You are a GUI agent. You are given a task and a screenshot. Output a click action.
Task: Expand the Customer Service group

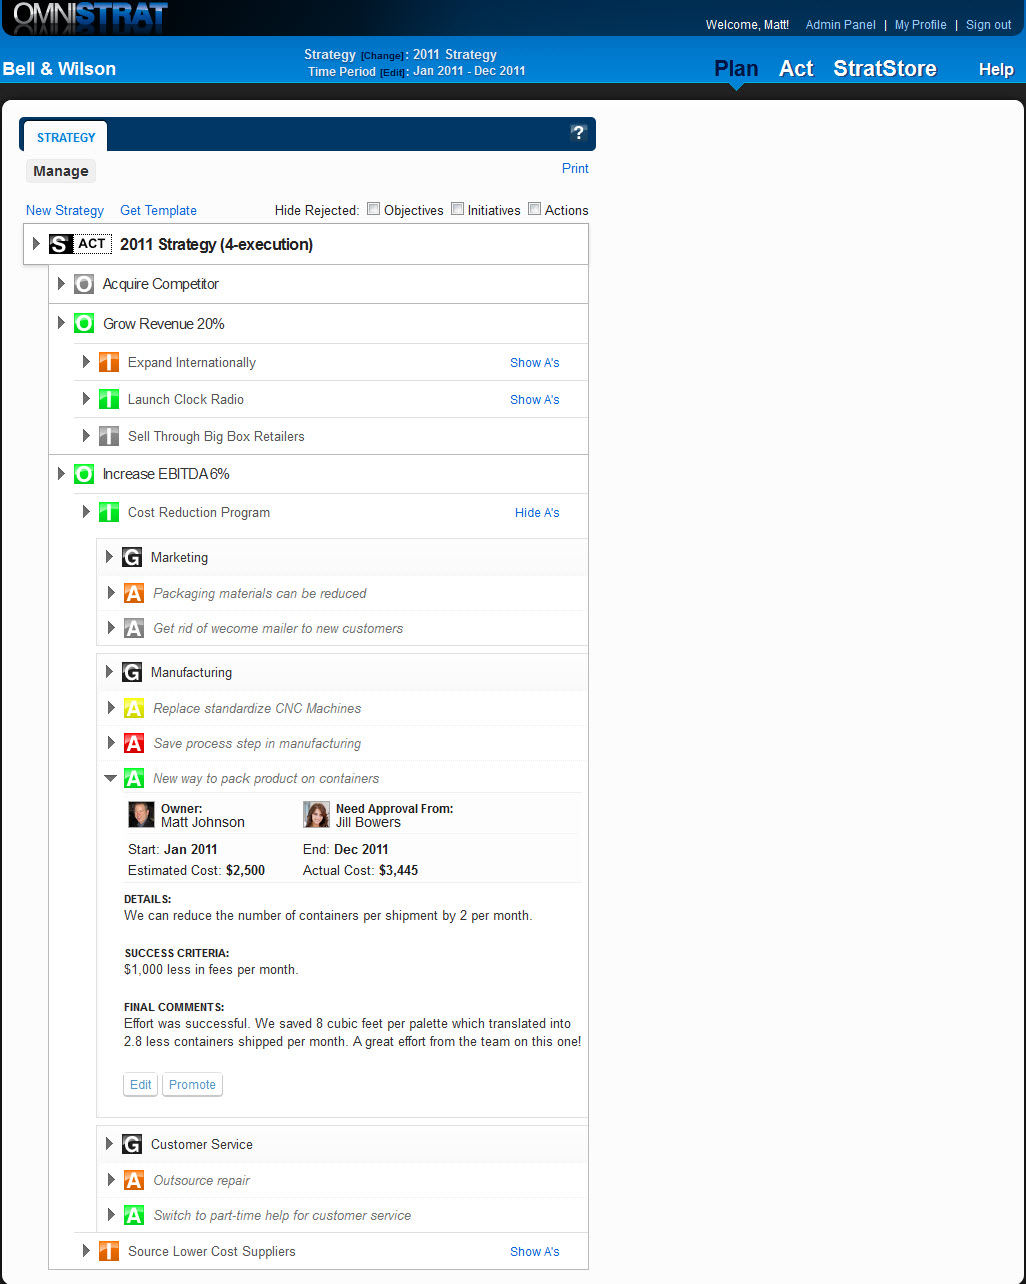click(110, 1144)
